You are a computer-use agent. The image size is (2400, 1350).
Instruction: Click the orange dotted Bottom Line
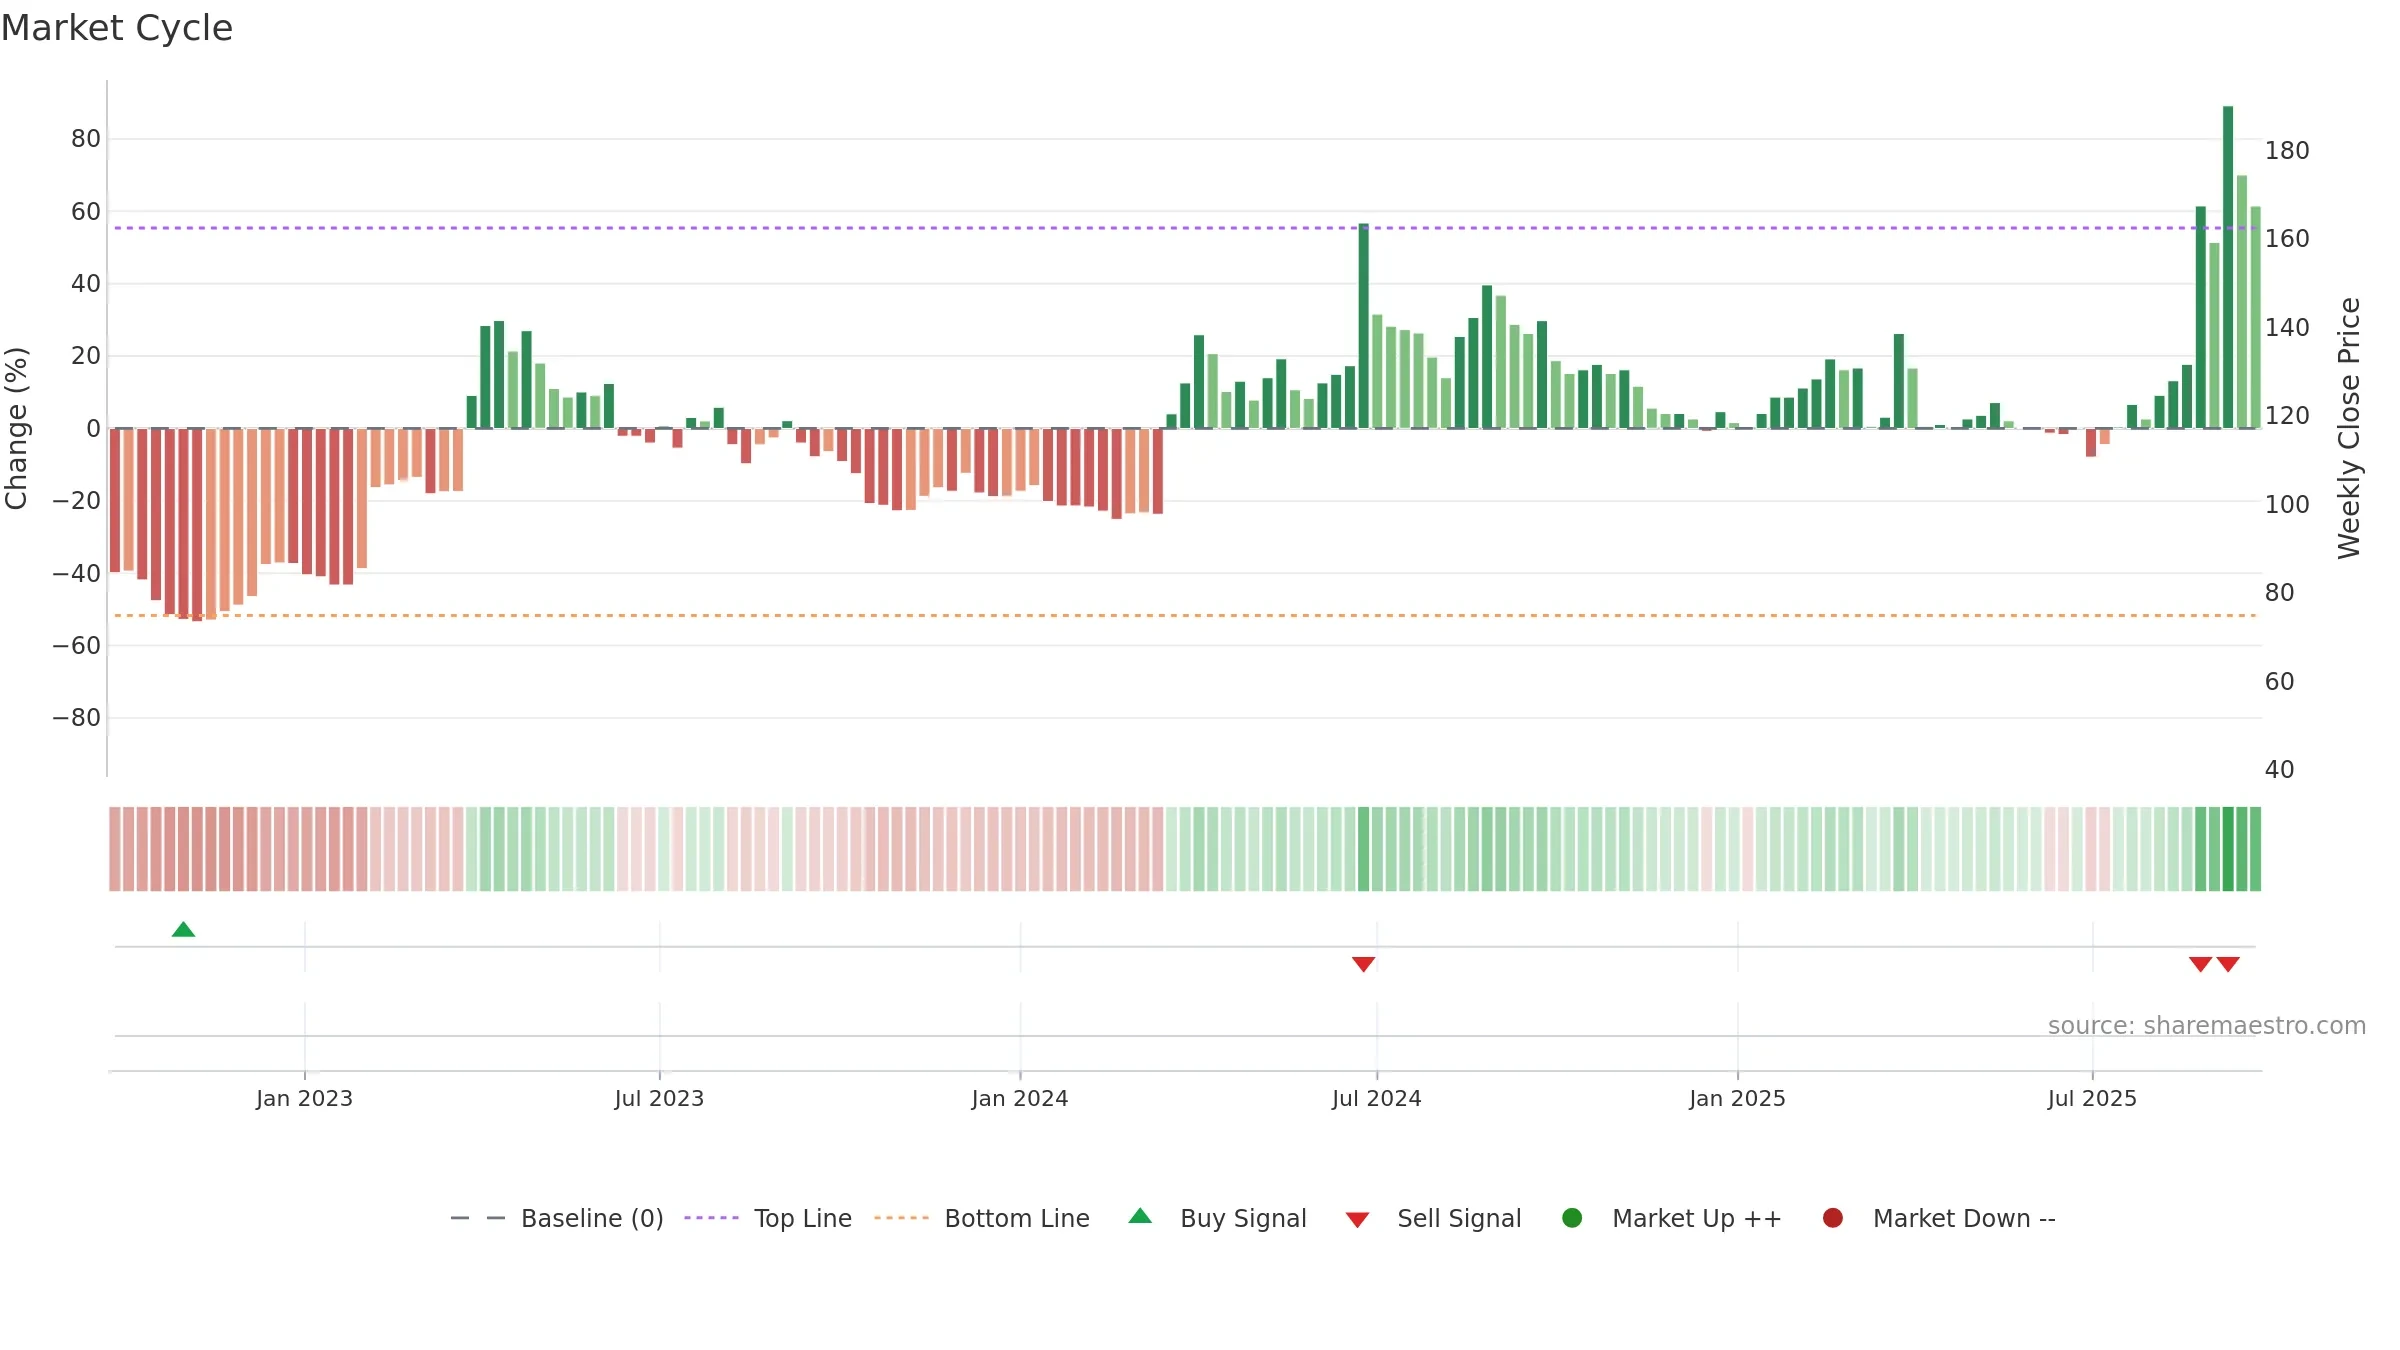tap(1185, 615)
